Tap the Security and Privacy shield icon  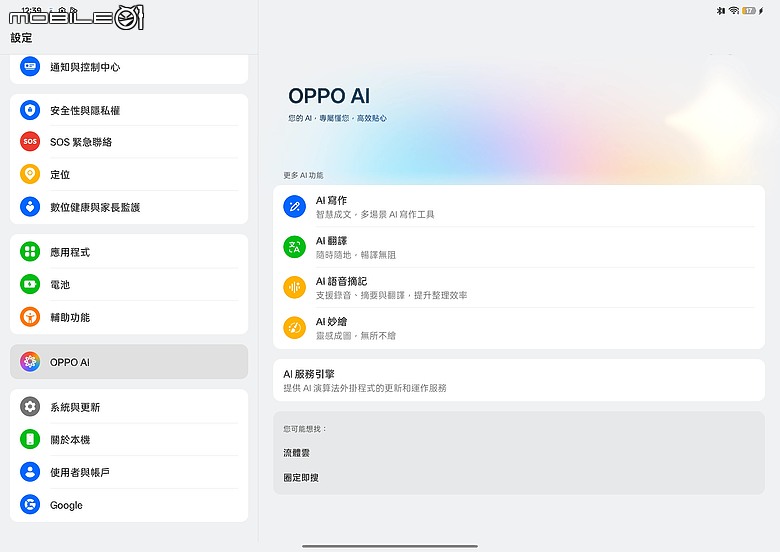click(x=30, y=110)
